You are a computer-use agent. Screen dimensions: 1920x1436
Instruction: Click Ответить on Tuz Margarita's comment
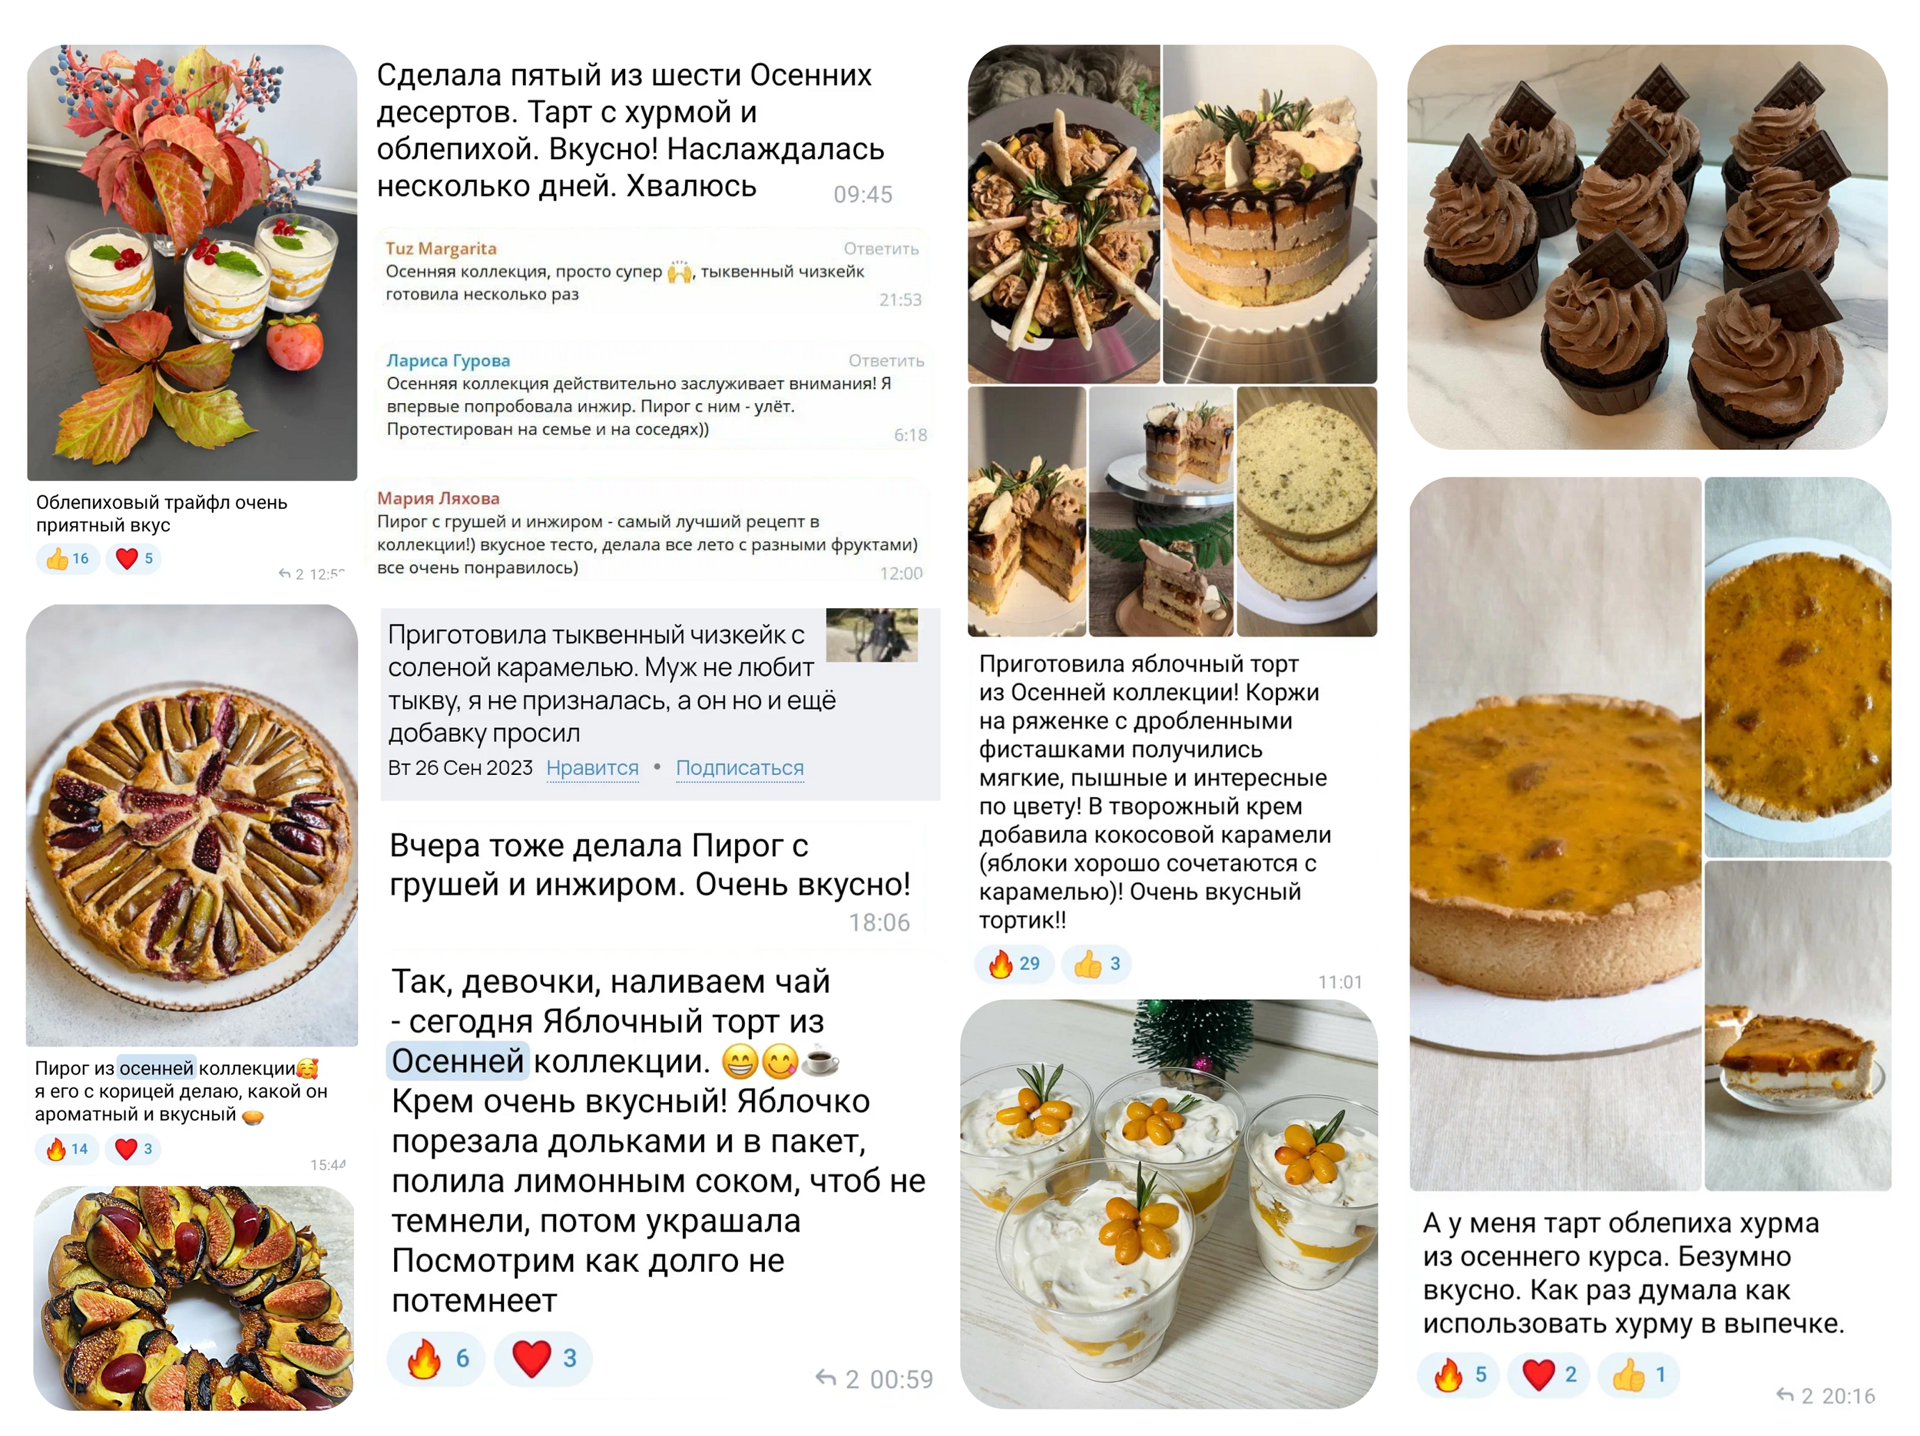pos(881,249)
